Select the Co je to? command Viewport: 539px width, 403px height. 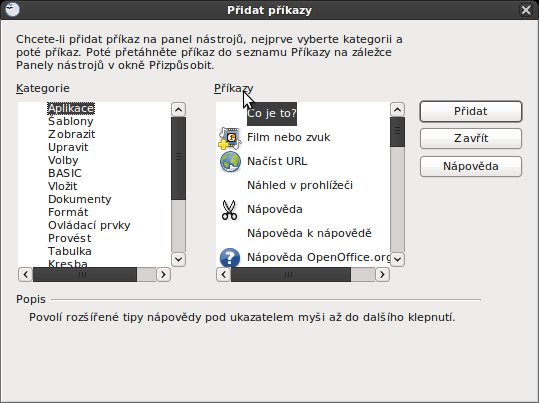pos(272,113)
